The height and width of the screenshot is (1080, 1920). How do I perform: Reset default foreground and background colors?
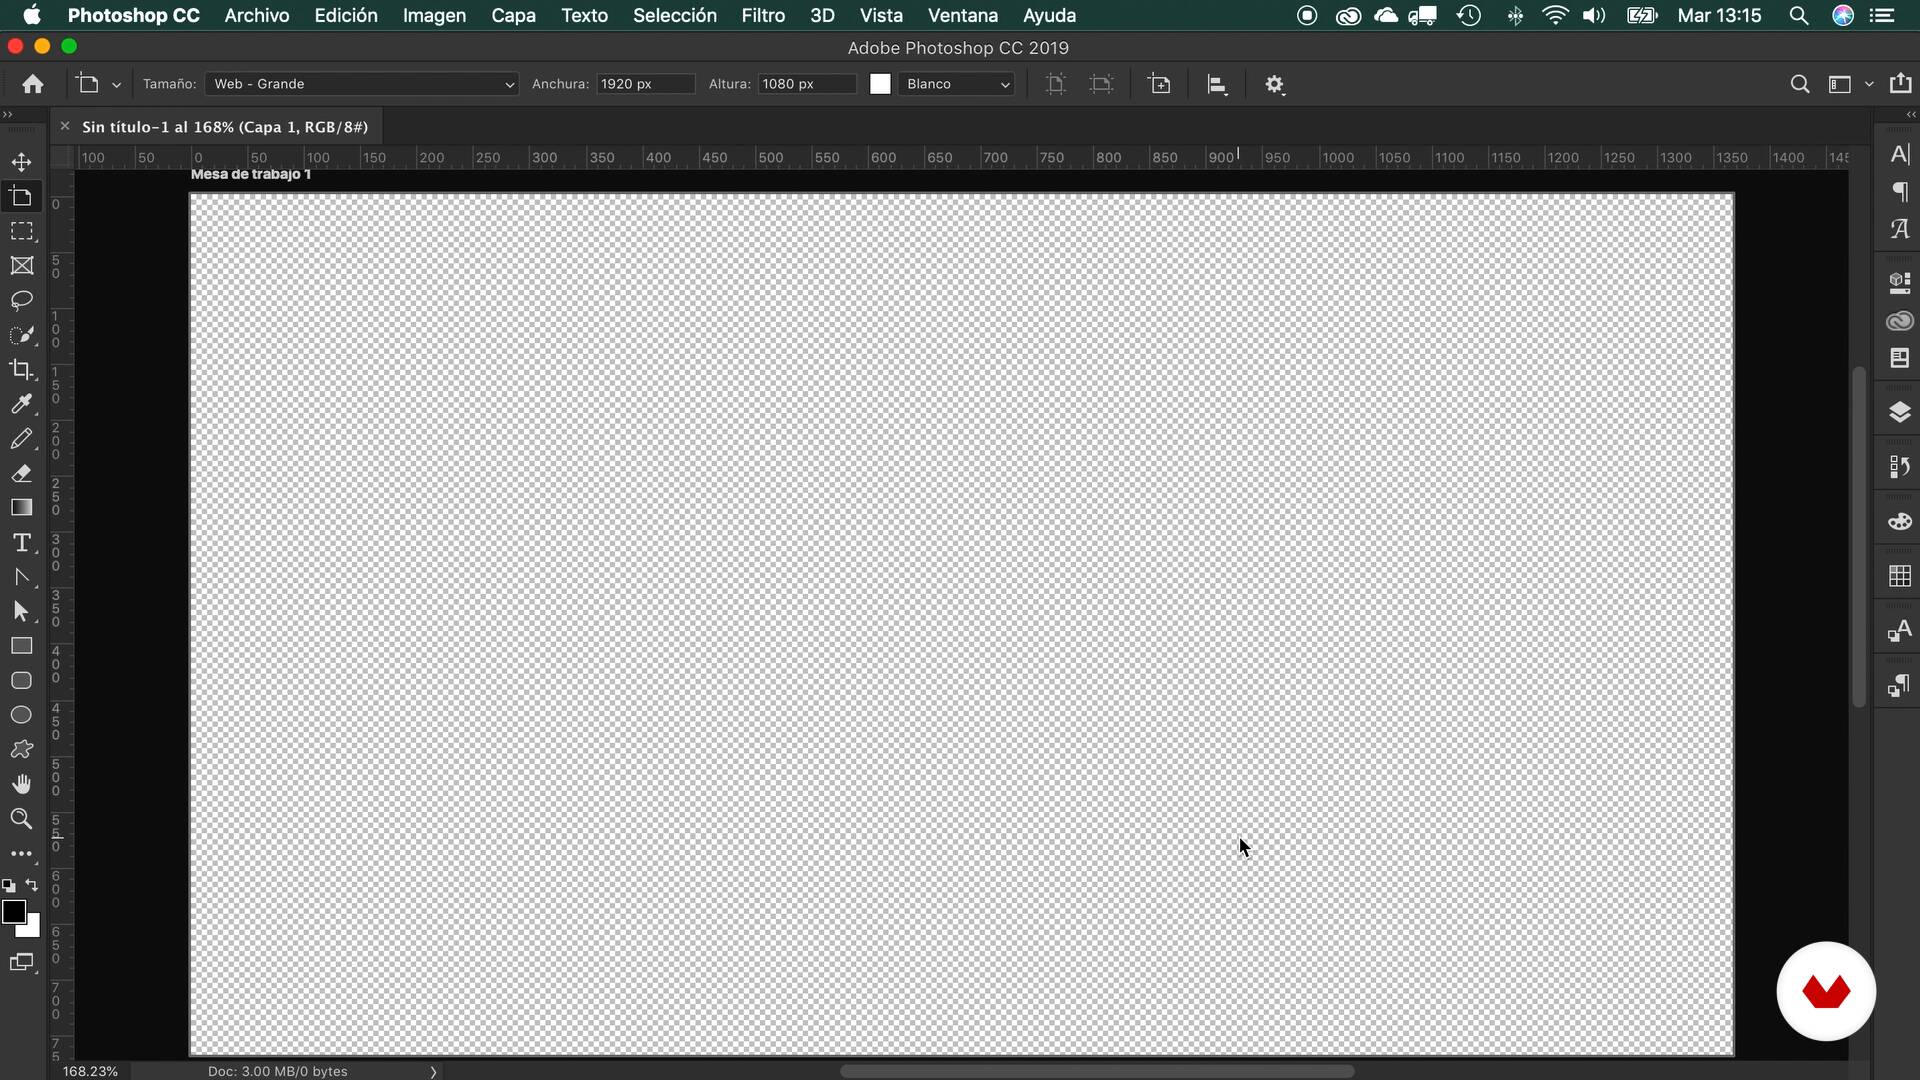[x=9, y=885]
